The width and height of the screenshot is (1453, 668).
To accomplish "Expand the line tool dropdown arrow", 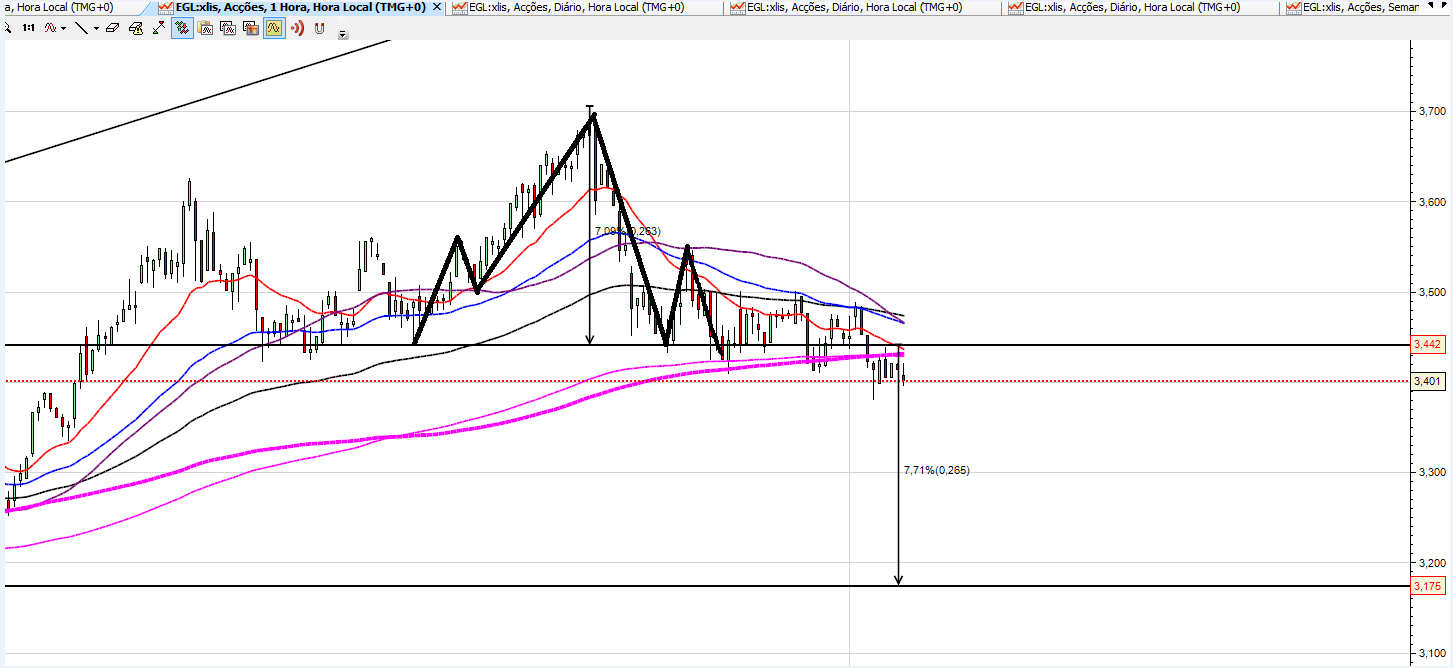I will pos(96,28).
